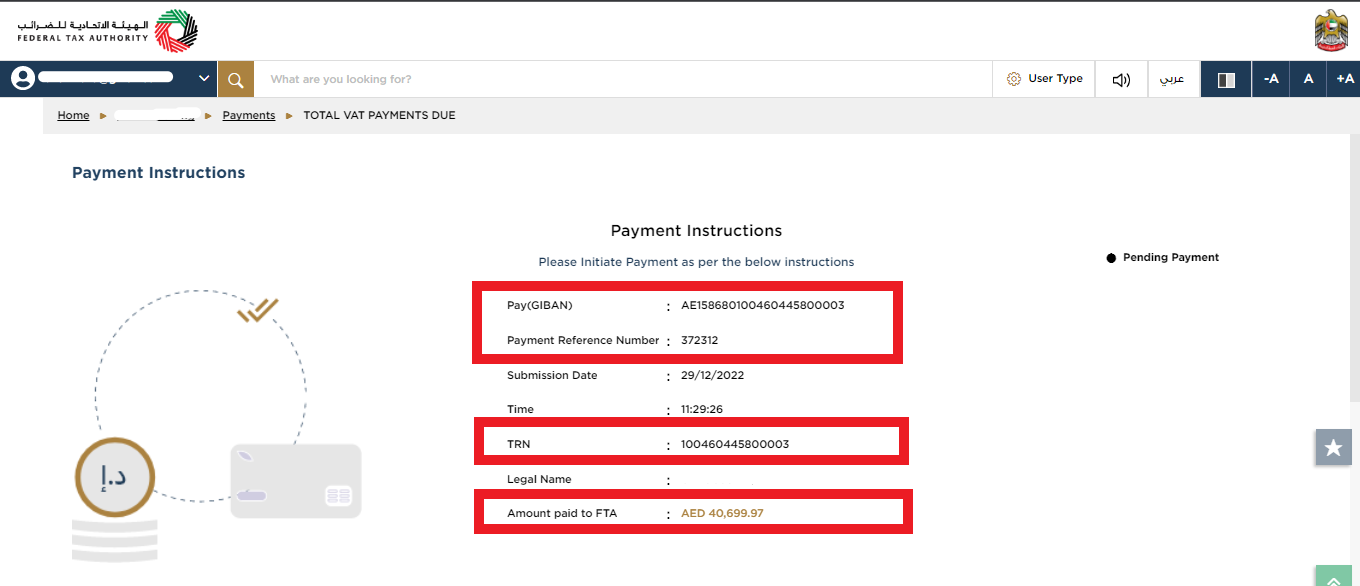The width and height of the screenshot is (1360, 586).
Task: Go to Home breadcrumb link
Action: tap(73, 115)
